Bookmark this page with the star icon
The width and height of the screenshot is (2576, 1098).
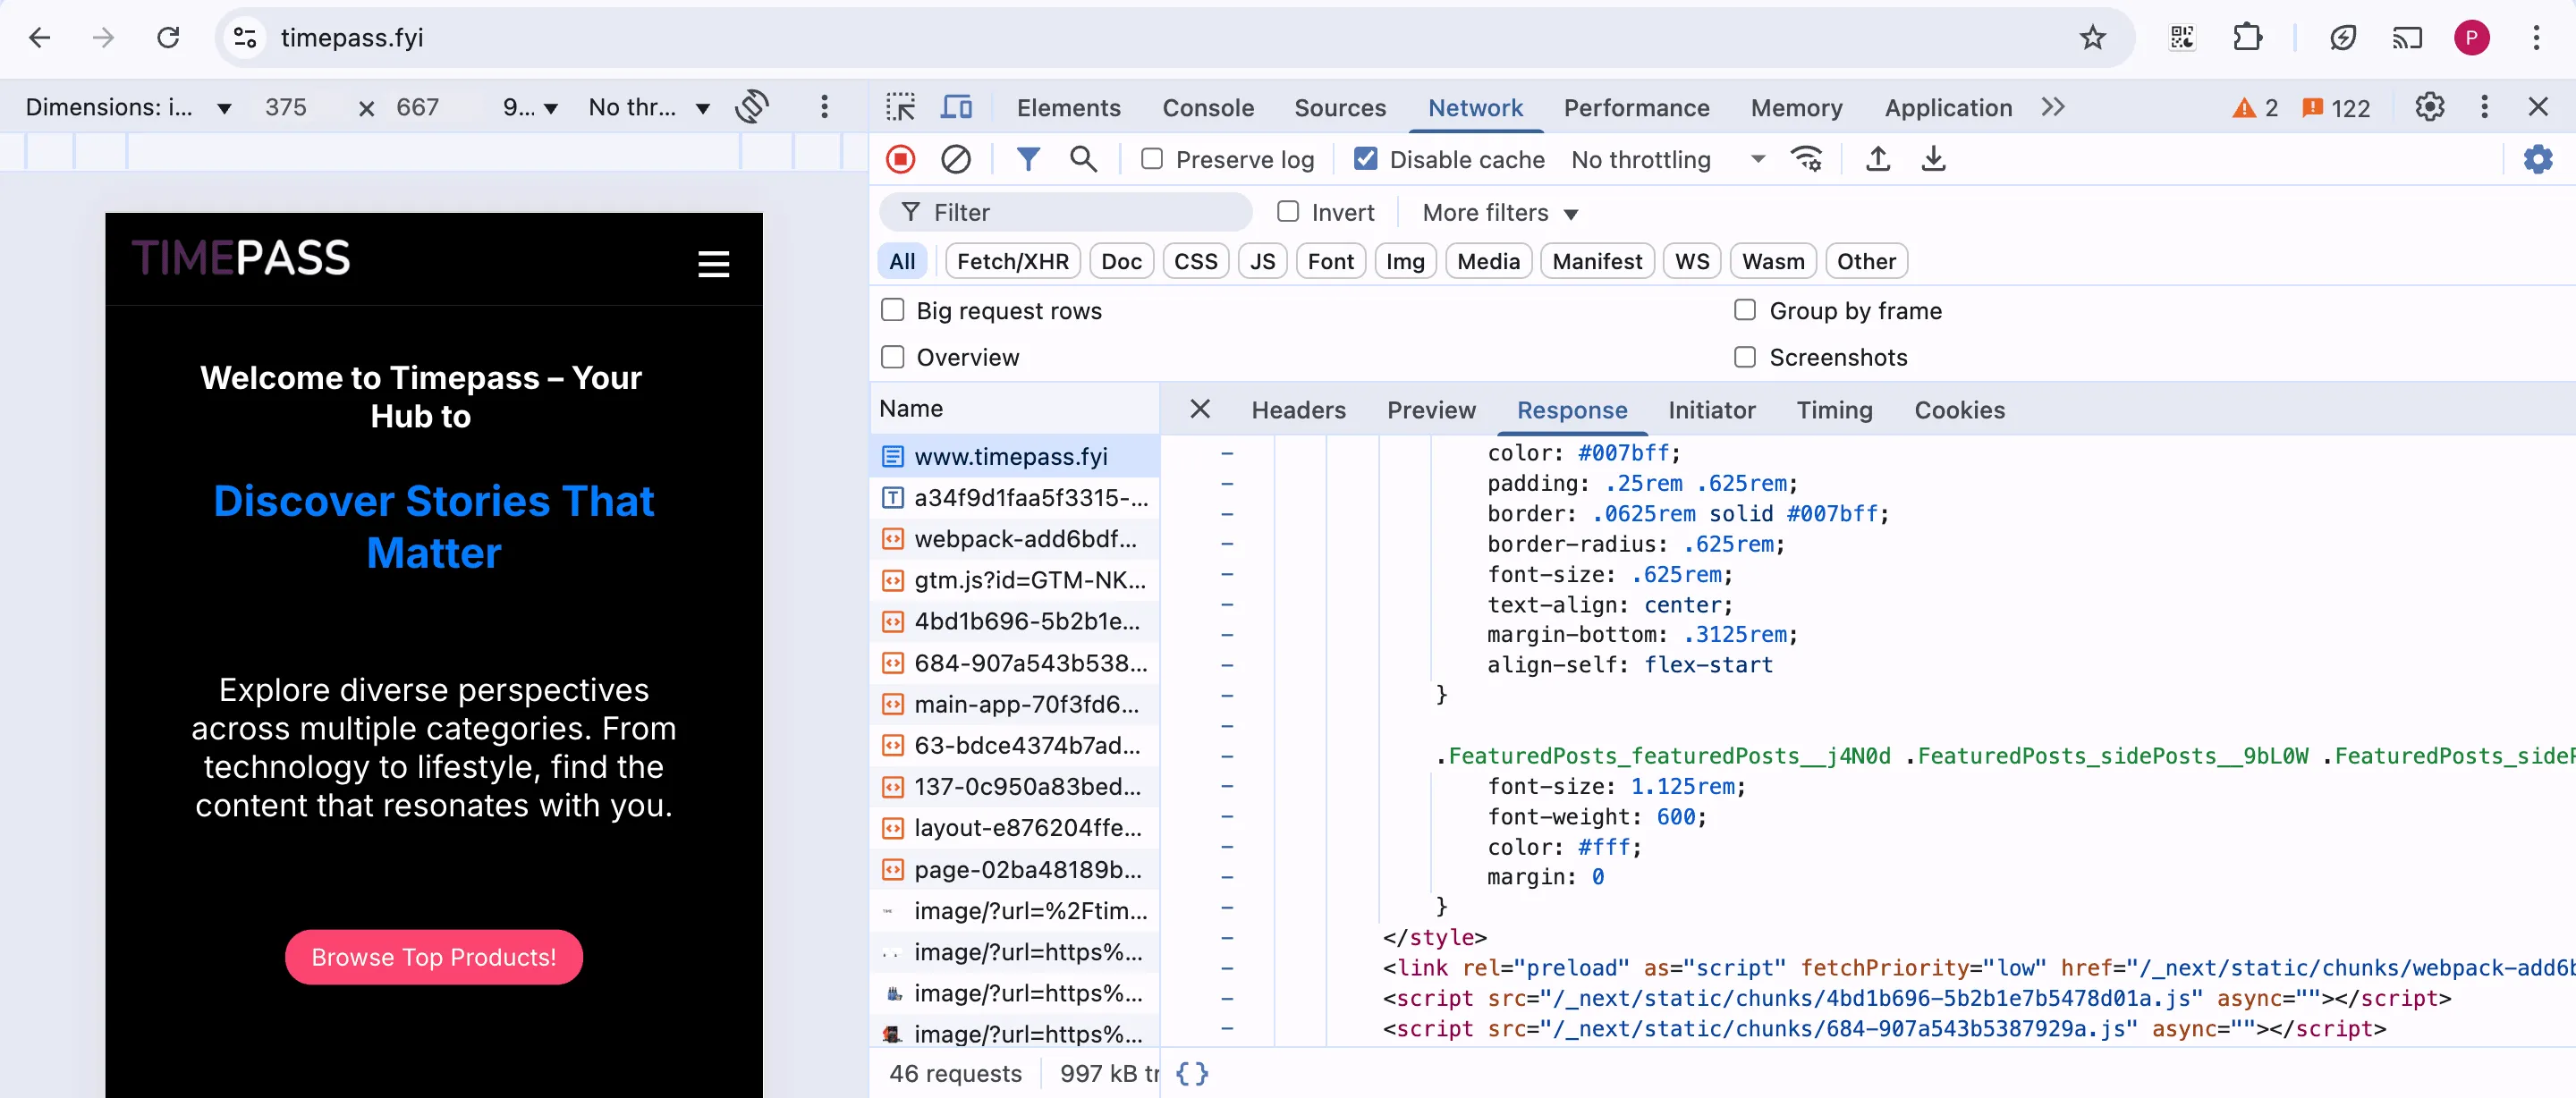pyautogui.click(x=2092, y=38)
